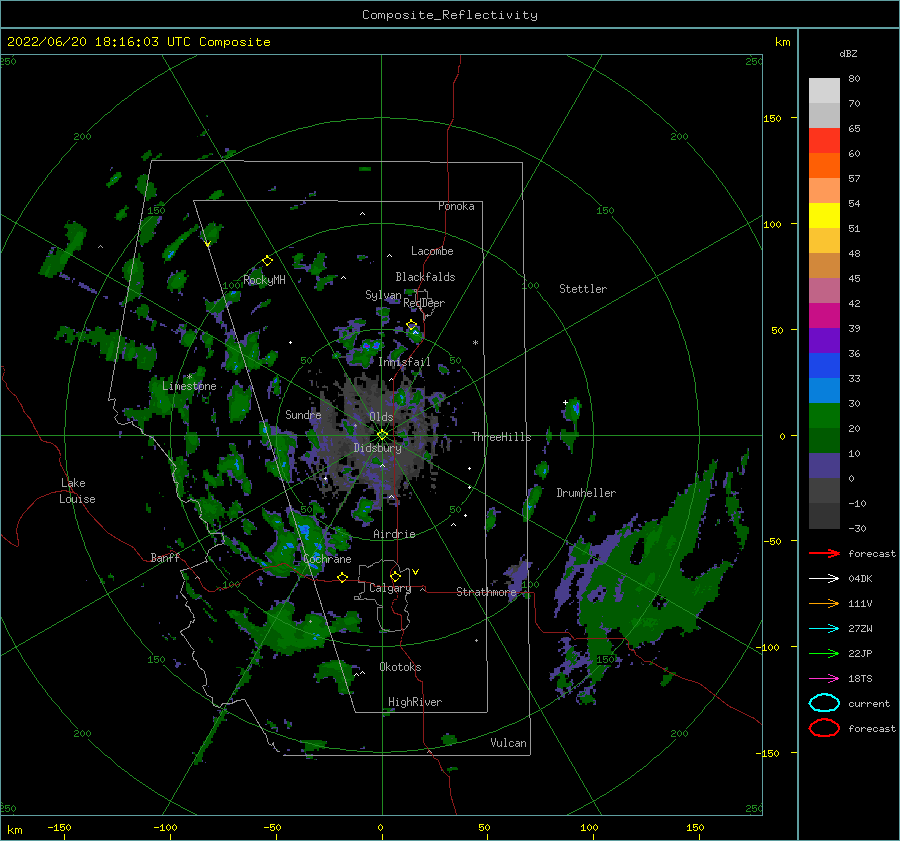This screenshot has width=900, height=841.
Task: Click the 80 value on dBZ scale
Action: coord(854,78)
